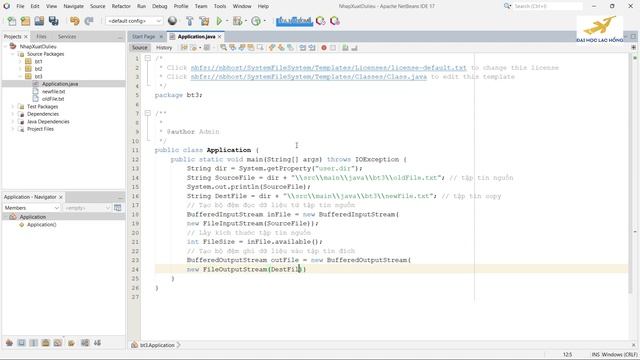
Task: Click the Undo toolbar icon
Action: (75, 21)
